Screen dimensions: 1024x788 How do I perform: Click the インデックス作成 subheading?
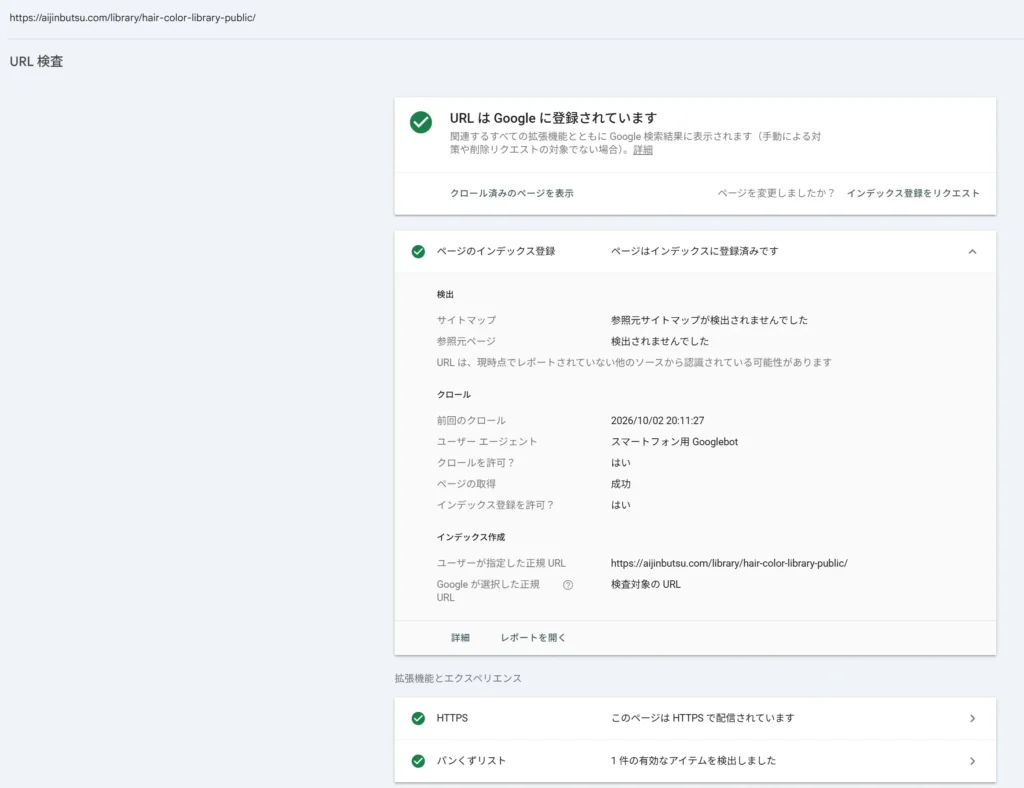coord(470,537)
